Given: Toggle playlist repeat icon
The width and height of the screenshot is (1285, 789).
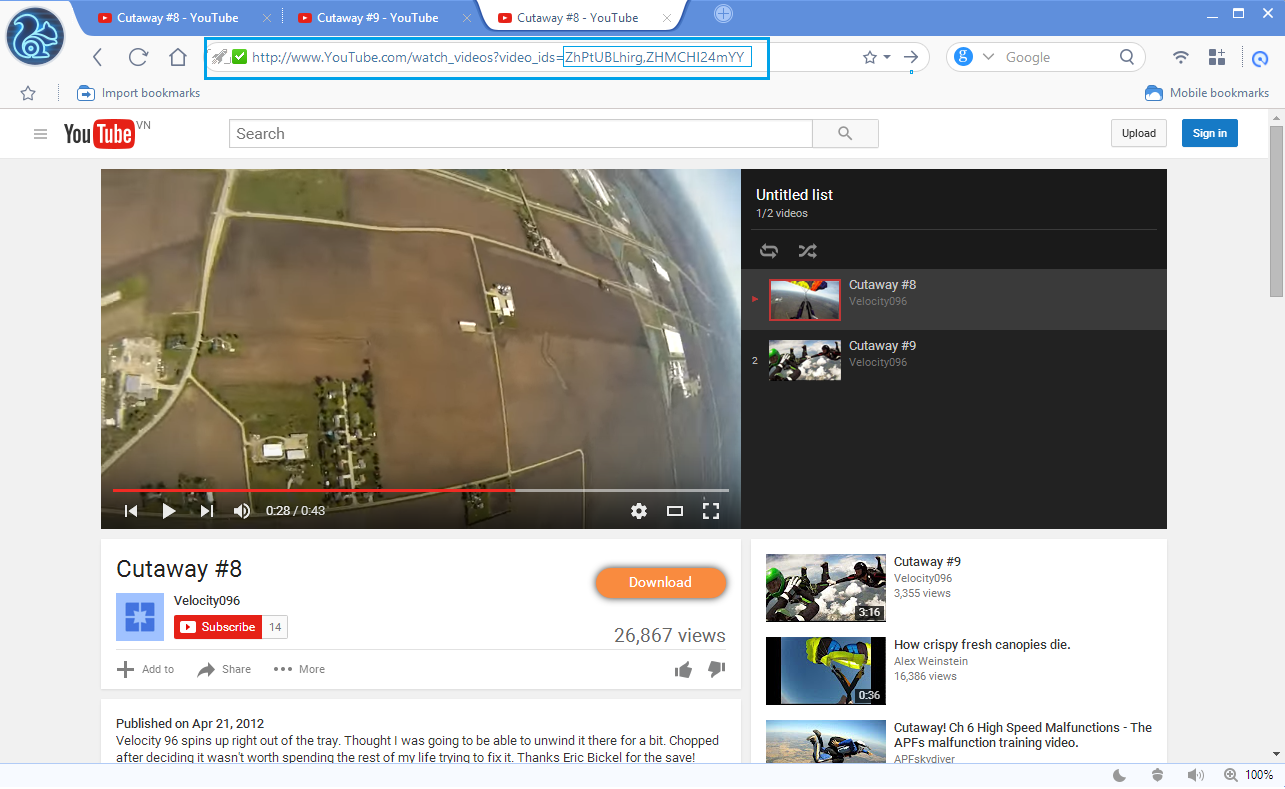Looking at the screenshot, I should pyautogui.click(x=769, y=251).
